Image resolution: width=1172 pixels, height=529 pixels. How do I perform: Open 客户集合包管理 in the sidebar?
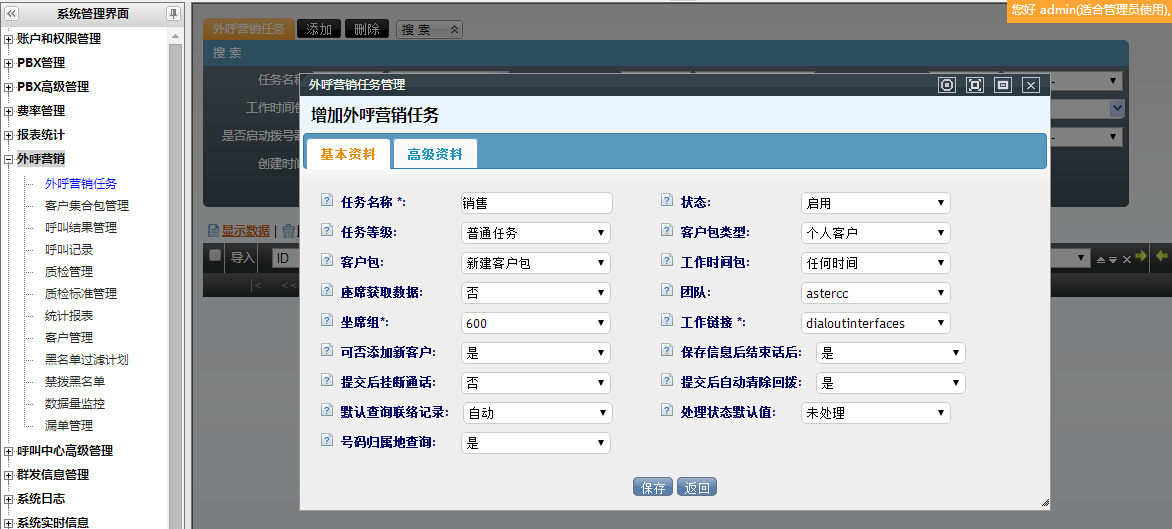pyautogui.click(x=87, y=206)
